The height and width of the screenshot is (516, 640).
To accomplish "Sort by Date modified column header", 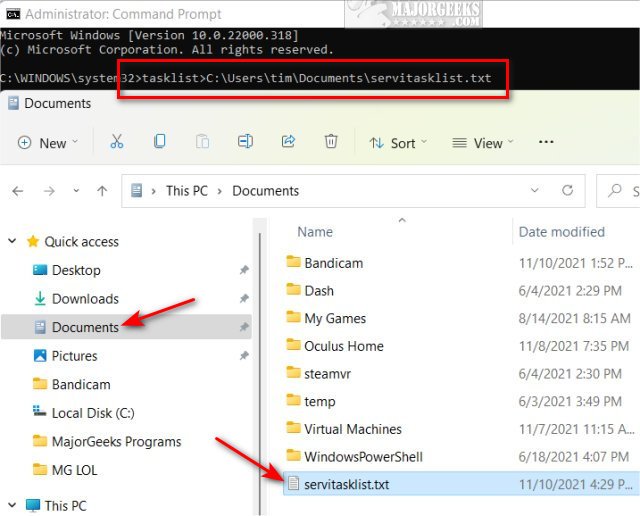I will click(562, 232).
